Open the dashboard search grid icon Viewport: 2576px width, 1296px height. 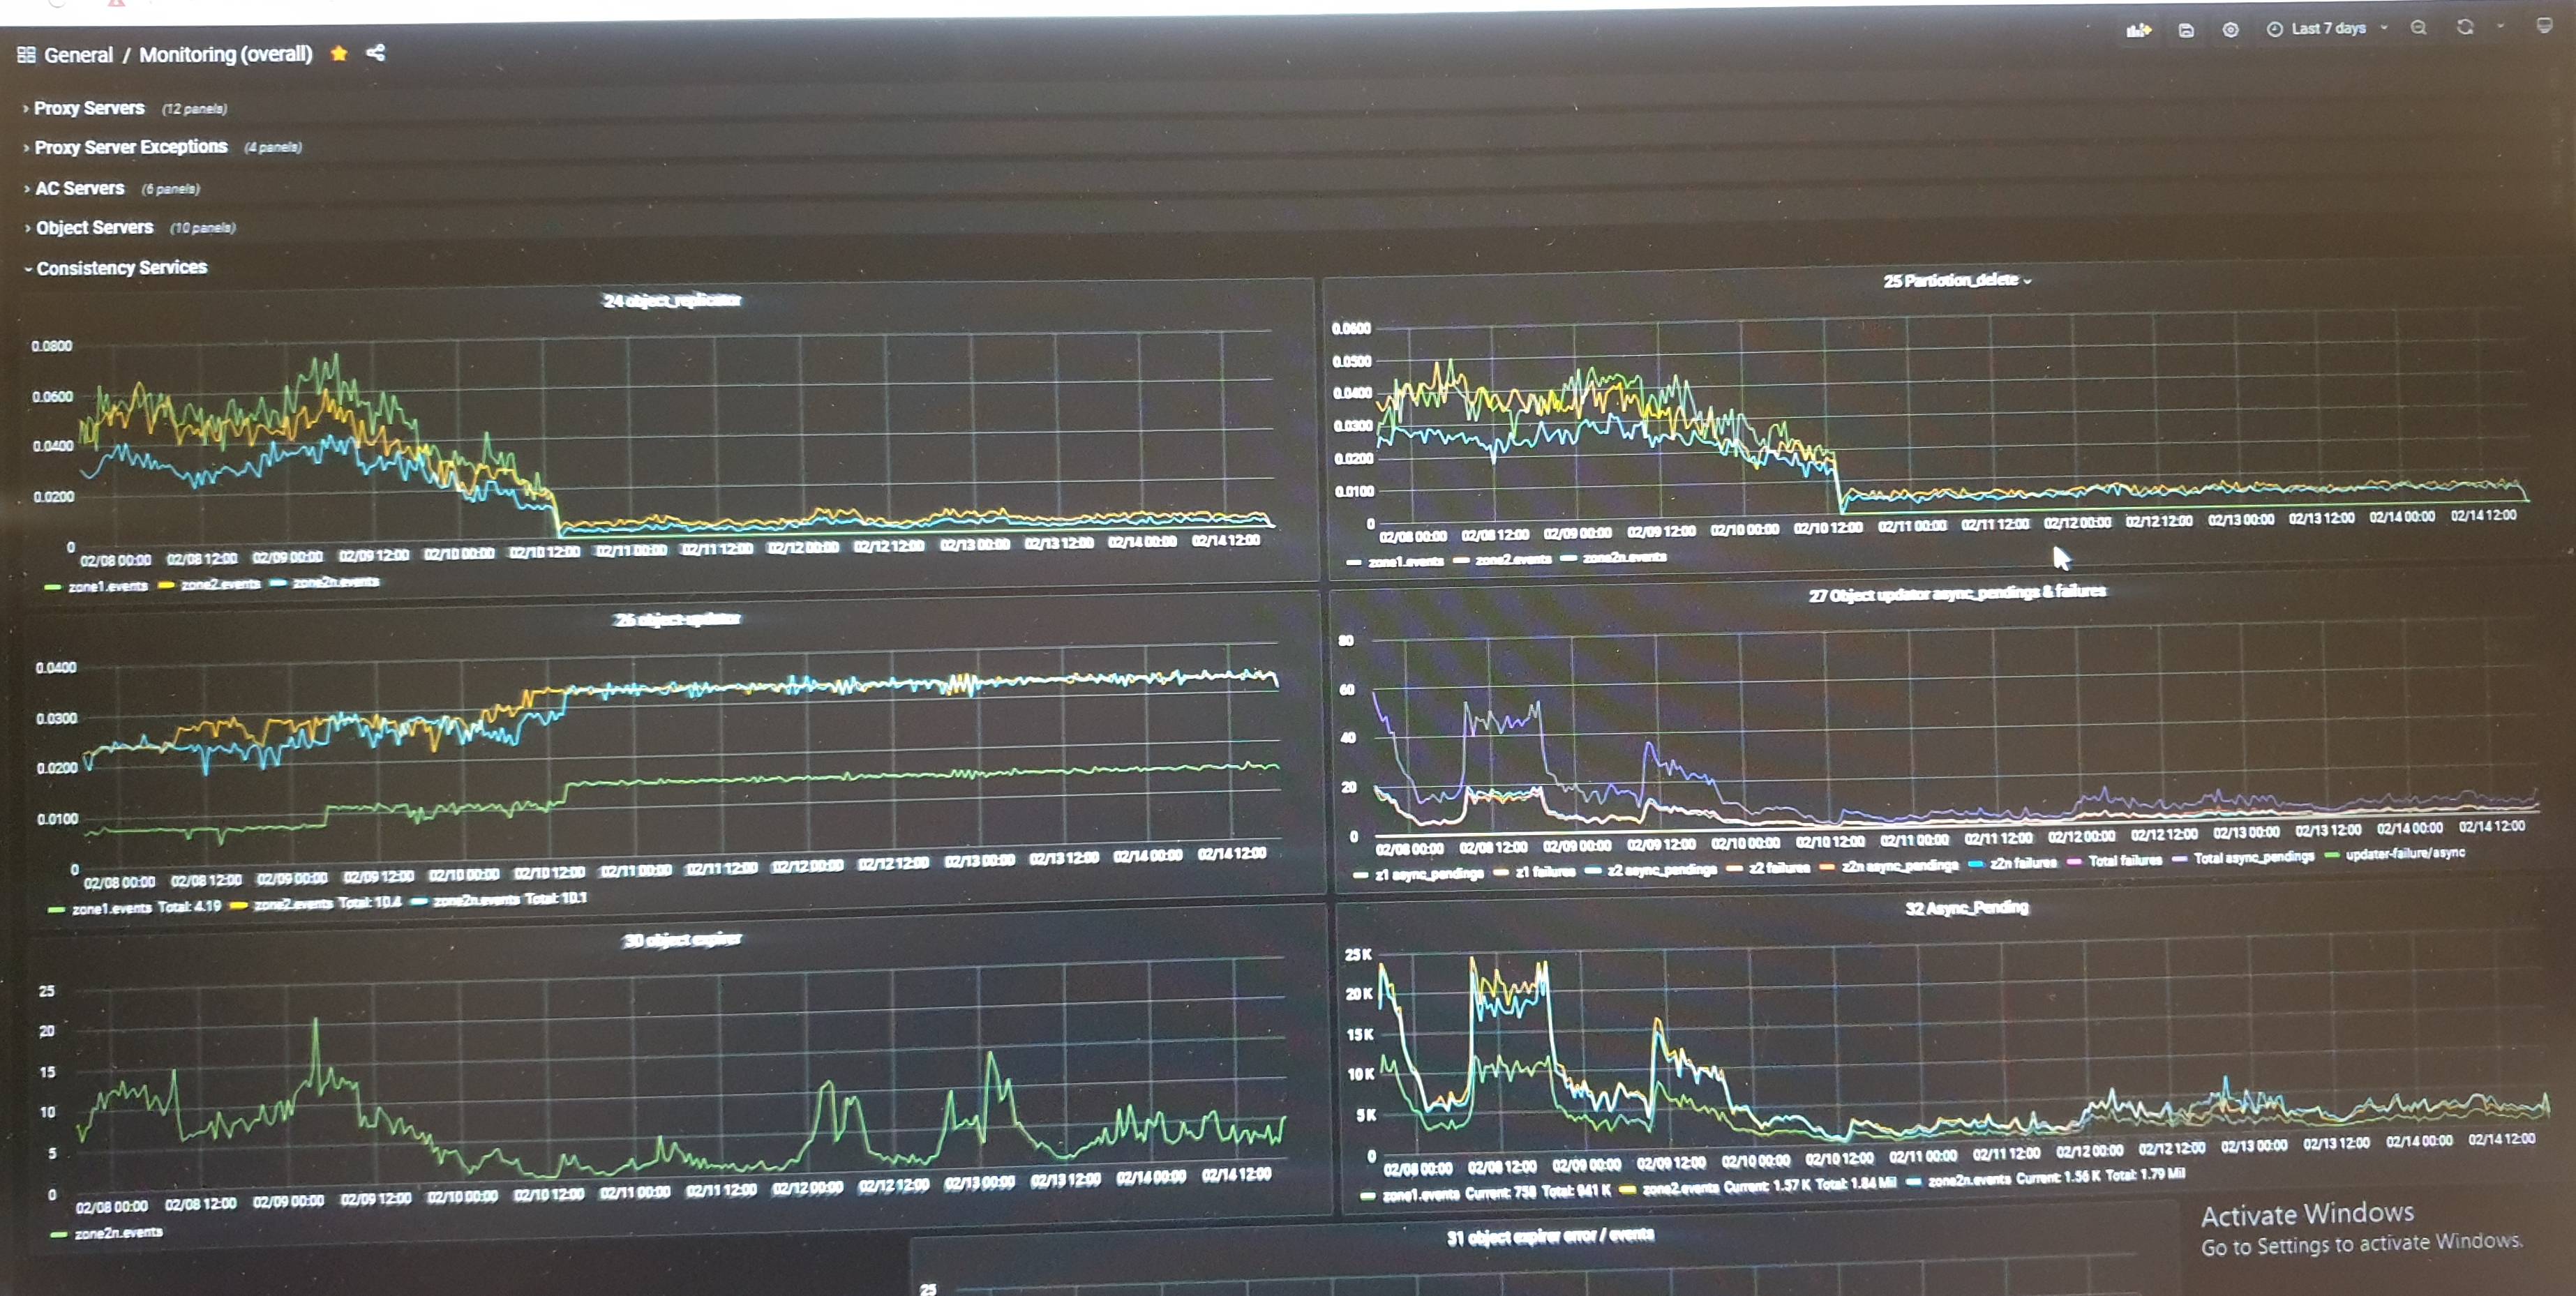point(26,55)
